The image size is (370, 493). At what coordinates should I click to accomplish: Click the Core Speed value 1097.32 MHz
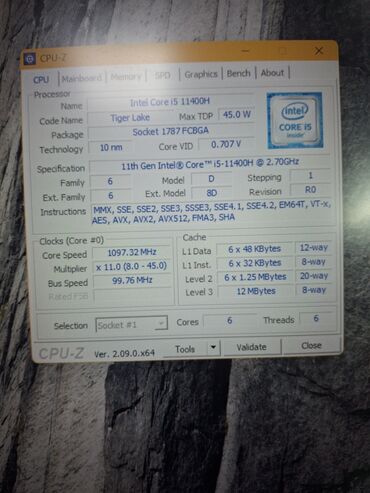(132, 252)
